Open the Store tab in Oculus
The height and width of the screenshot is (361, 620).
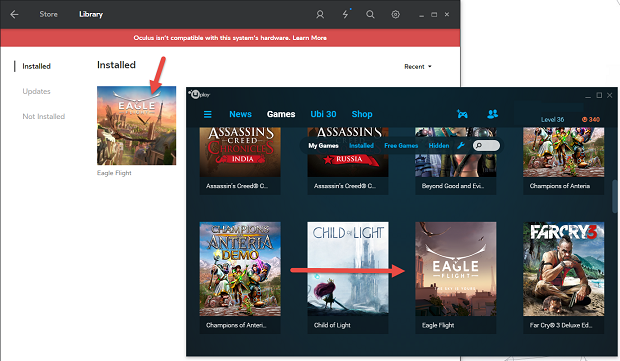[x=48, y=14]
